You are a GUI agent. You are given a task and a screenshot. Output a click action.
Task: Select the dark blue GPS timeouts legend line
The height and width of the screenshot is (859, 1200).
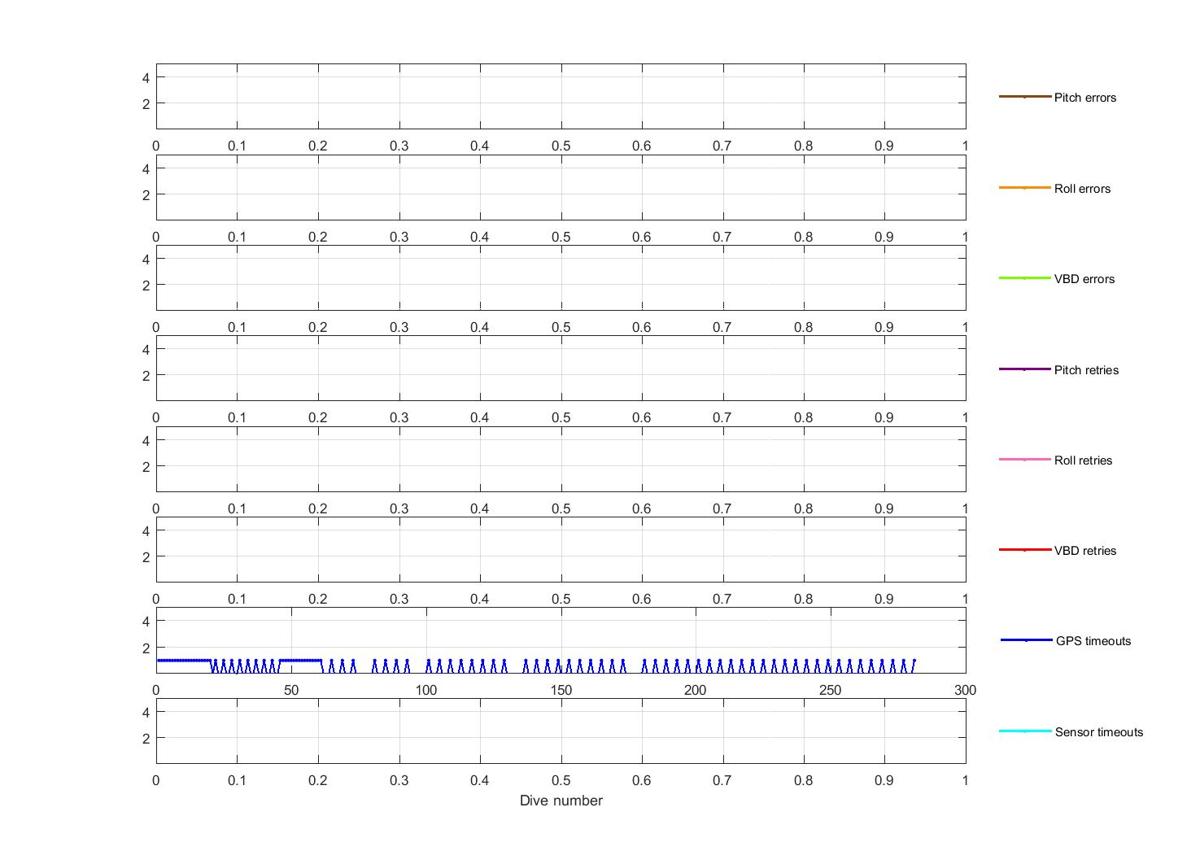point(1025,640)
